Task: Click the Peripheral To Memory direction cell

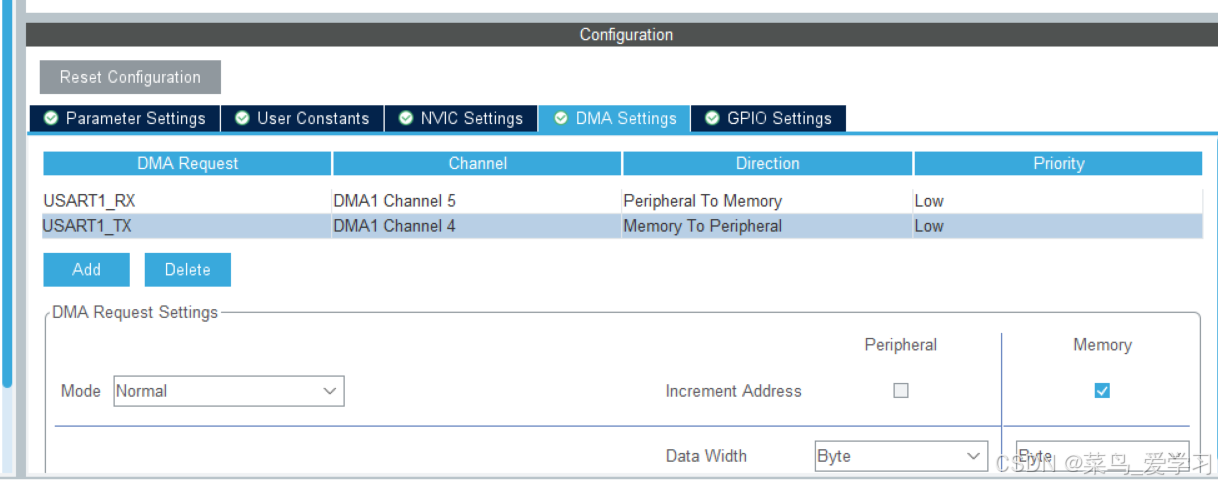Action: click(767, 201)
